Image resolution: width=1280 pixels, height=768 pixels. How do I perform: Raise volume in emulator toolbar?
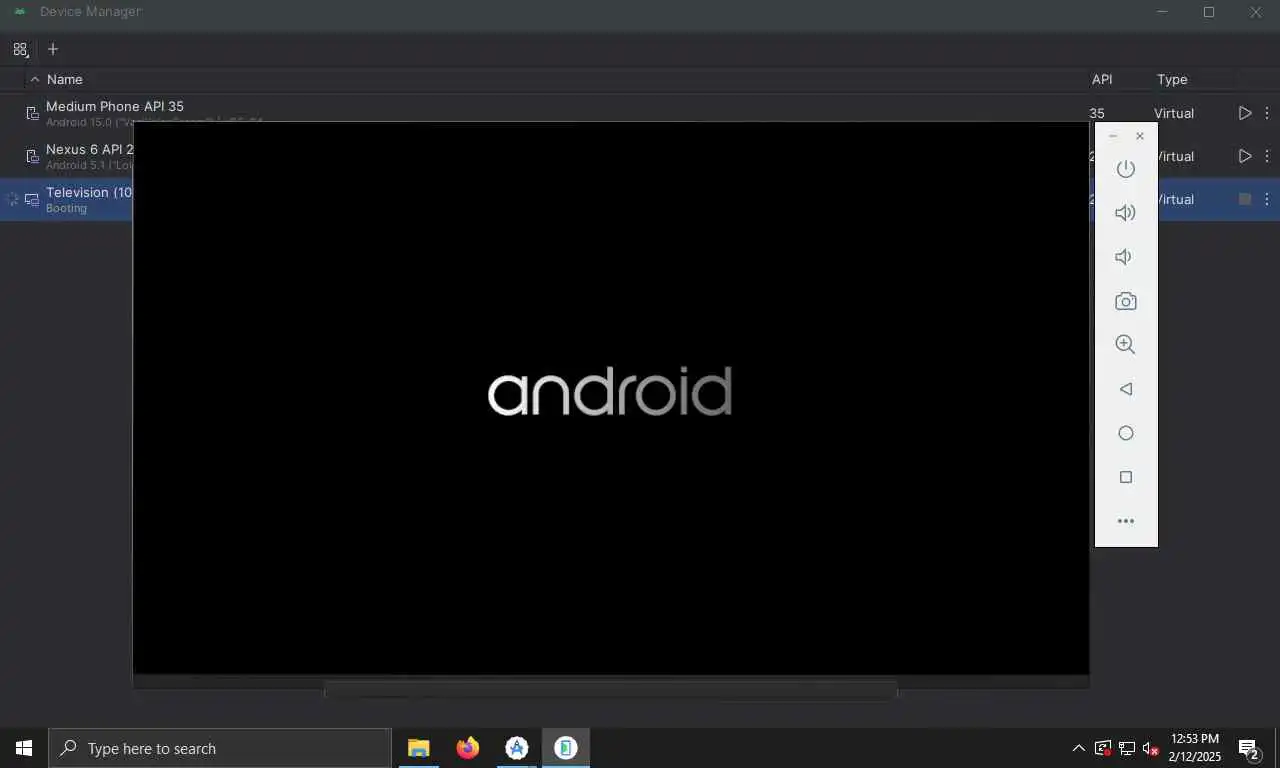pos(1126,213)
